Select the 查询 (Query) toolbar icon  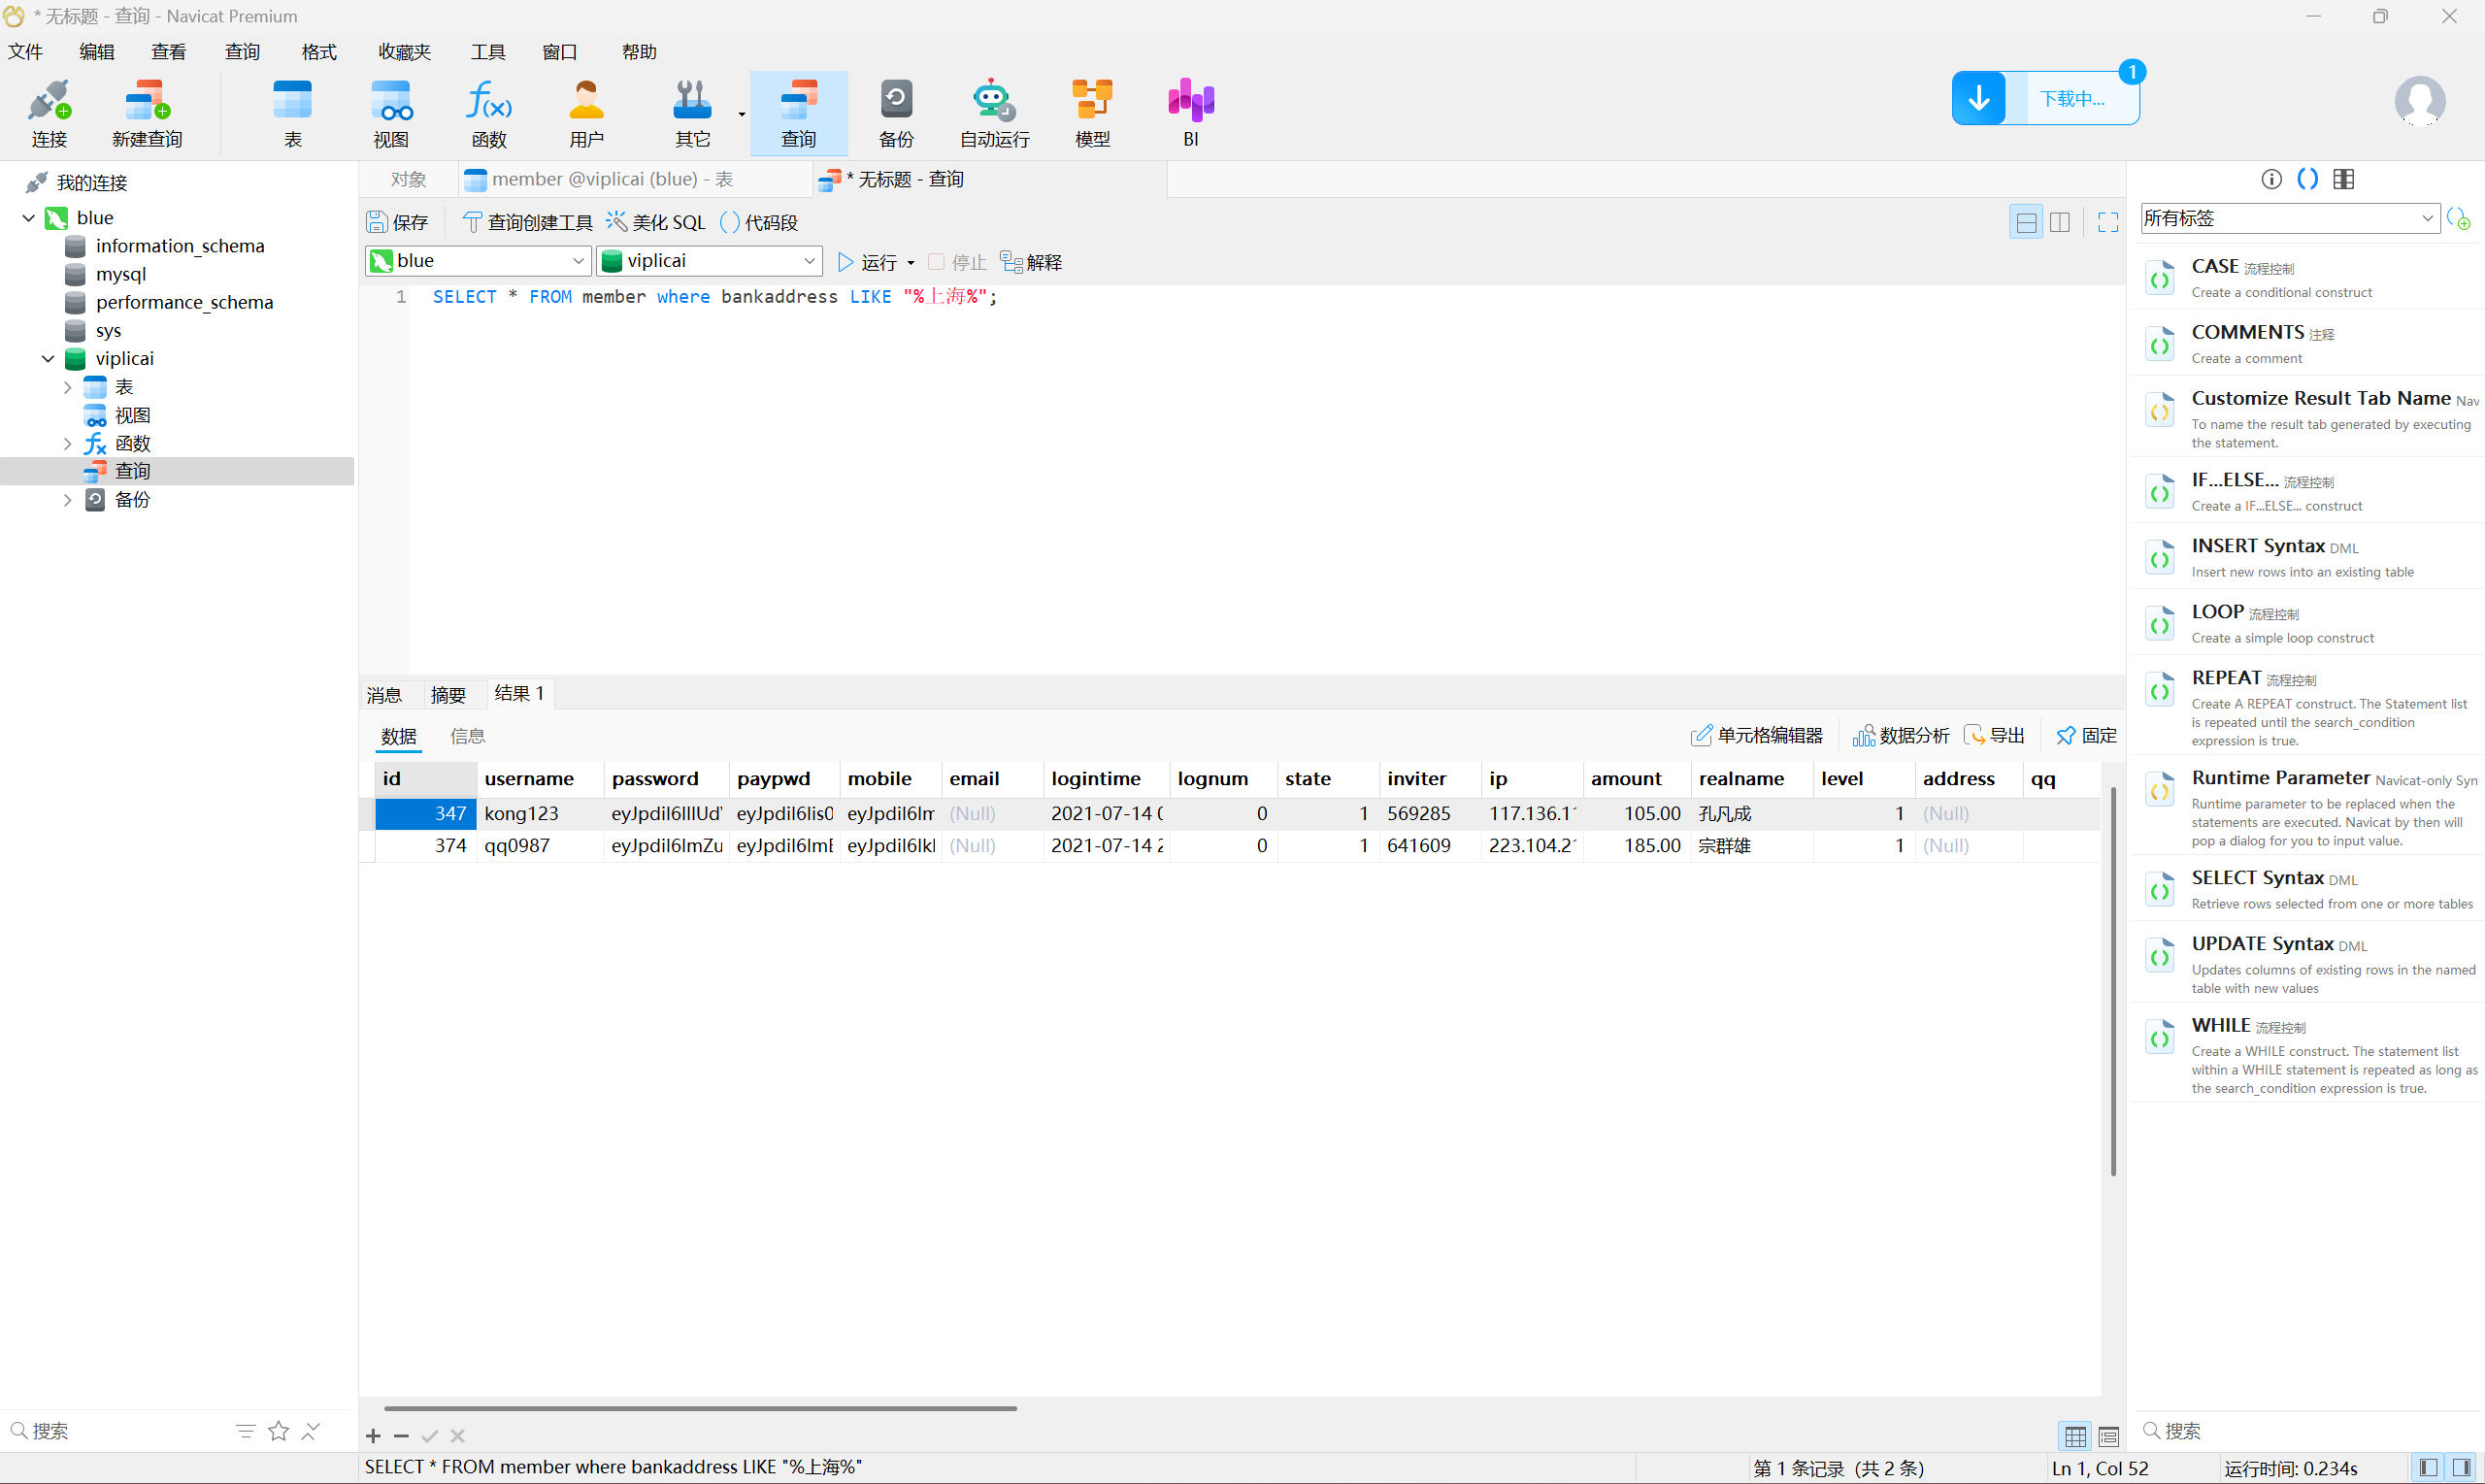[798, 113]
